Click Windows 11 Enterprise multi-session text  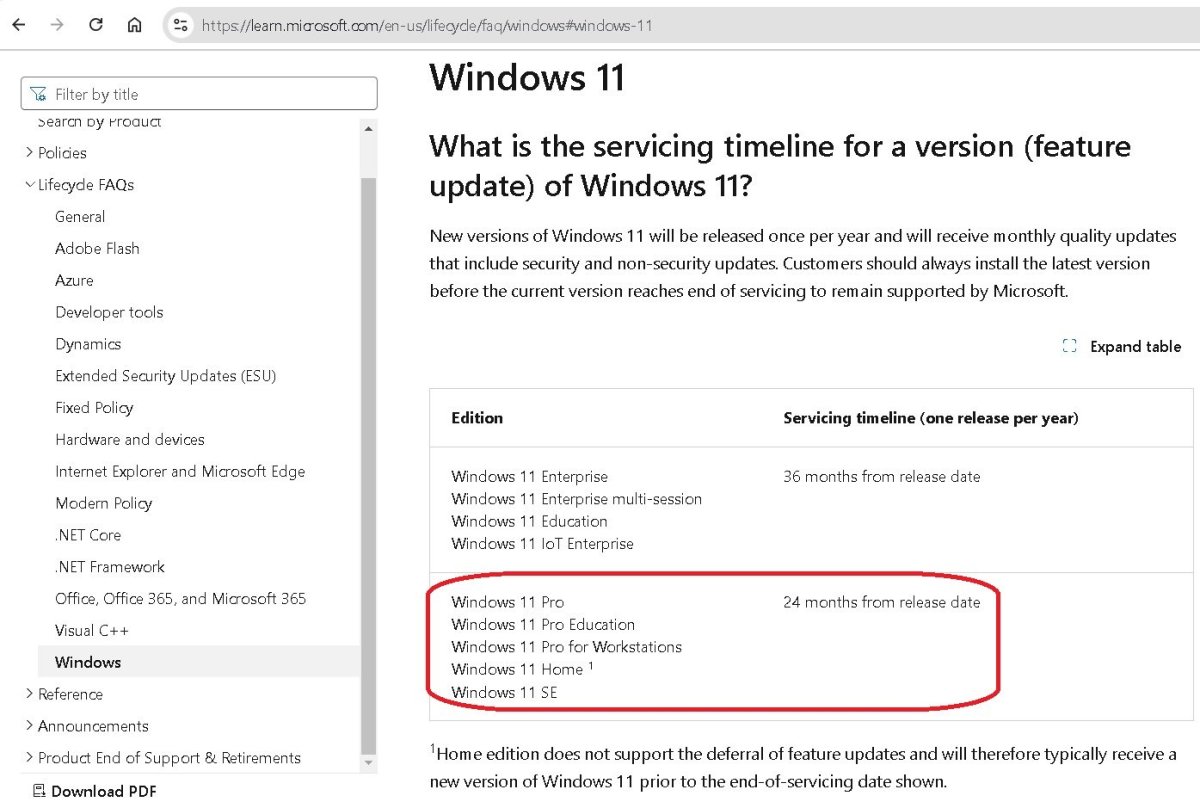point(576,499)
